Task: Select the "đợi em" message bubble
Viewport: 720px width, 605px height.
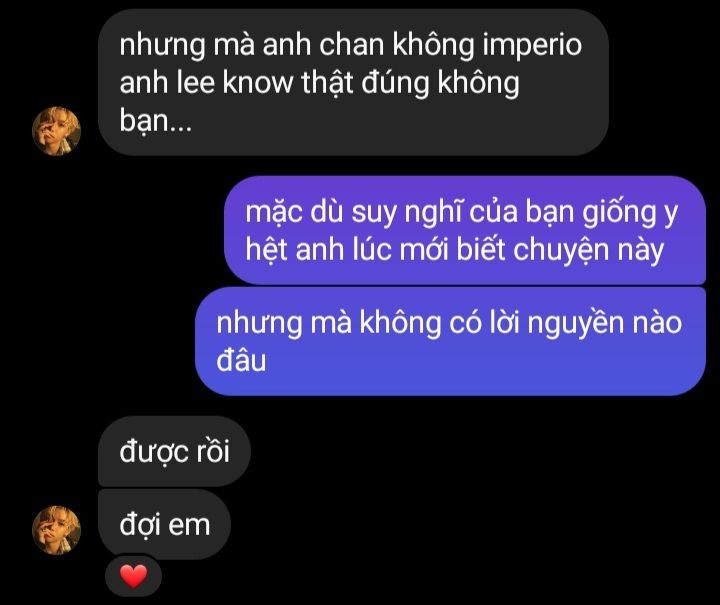Action: pos(164,525)
